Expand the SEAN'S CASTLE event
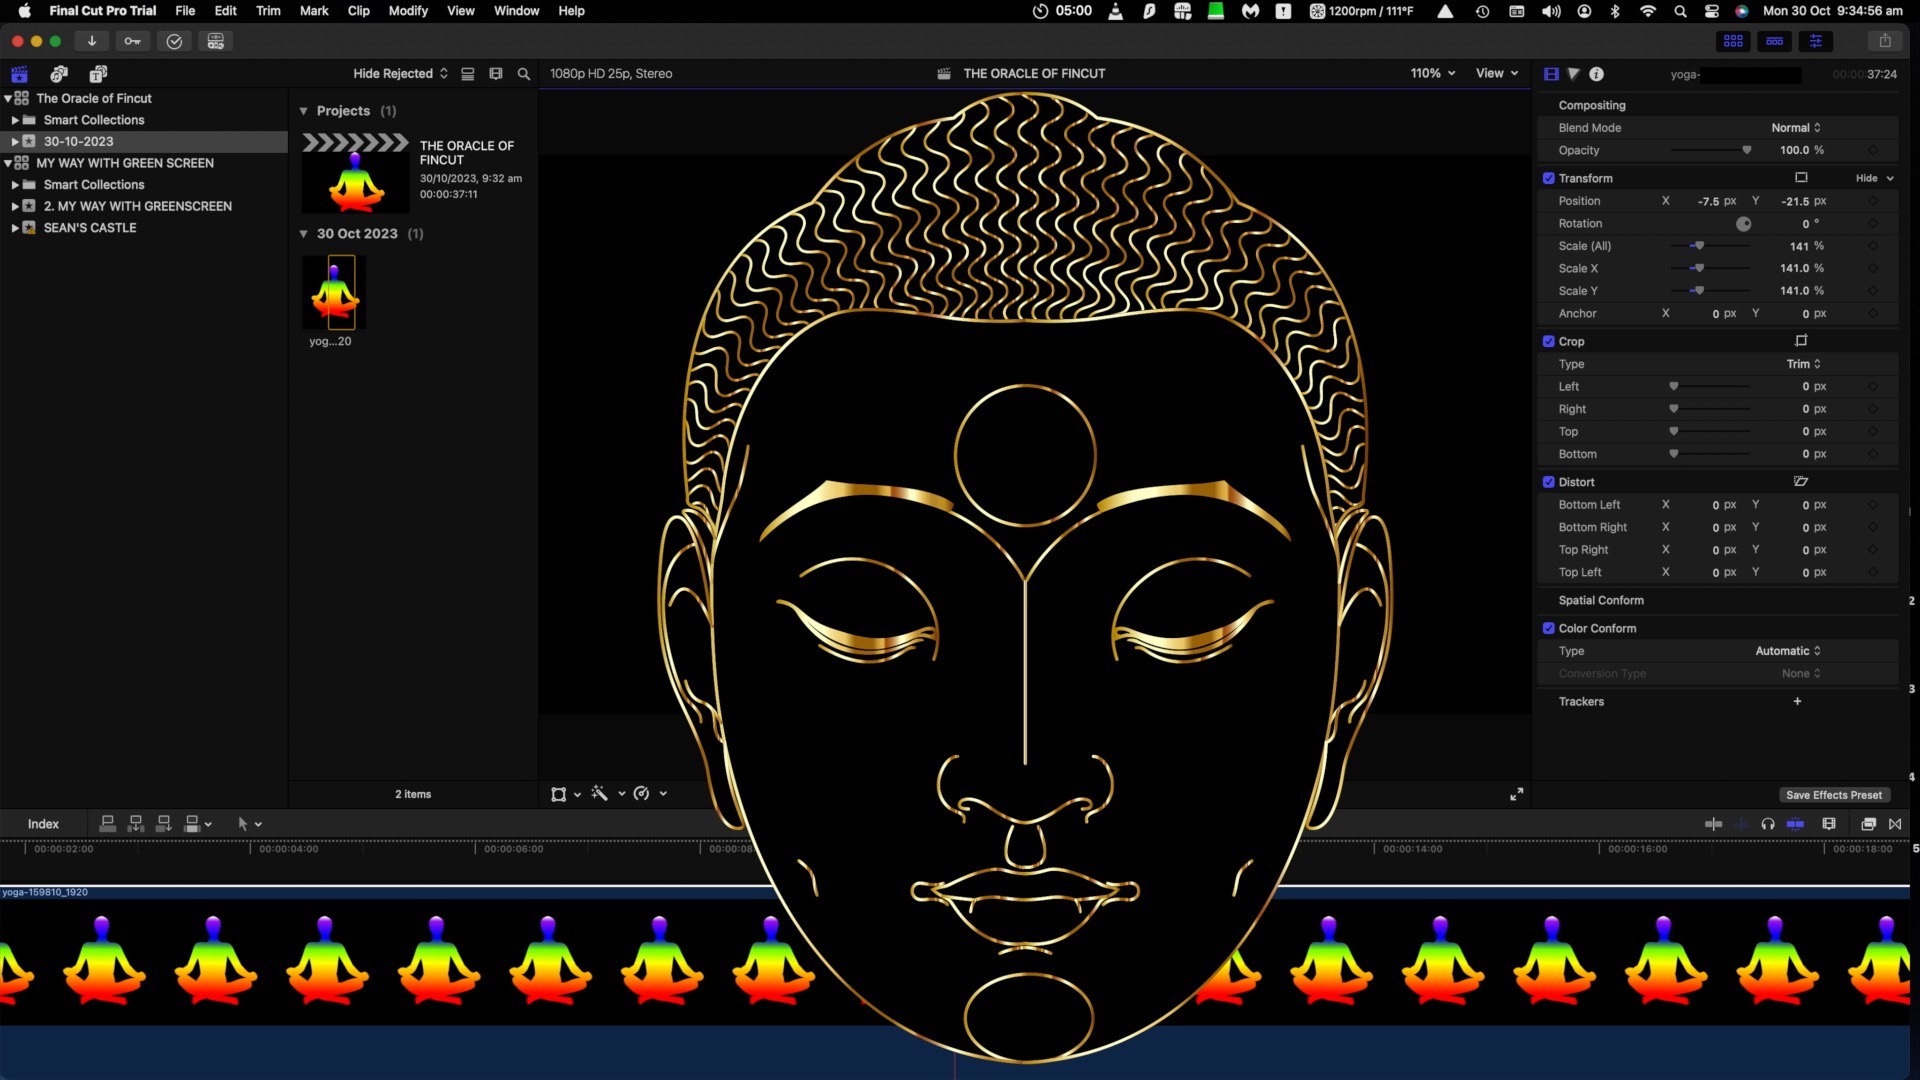The image size is (1920, 1080). [x=15, y=228]
